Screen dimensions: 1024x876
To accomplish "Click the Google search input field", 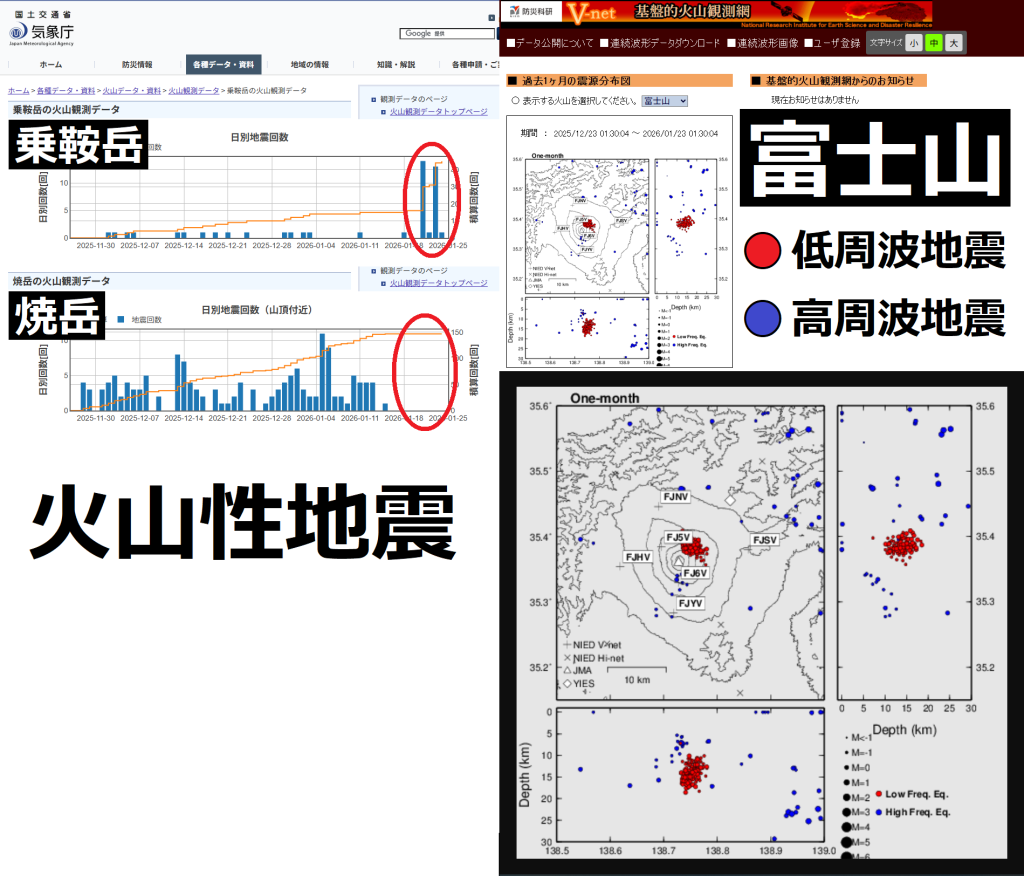I will [x=447, y=33].
